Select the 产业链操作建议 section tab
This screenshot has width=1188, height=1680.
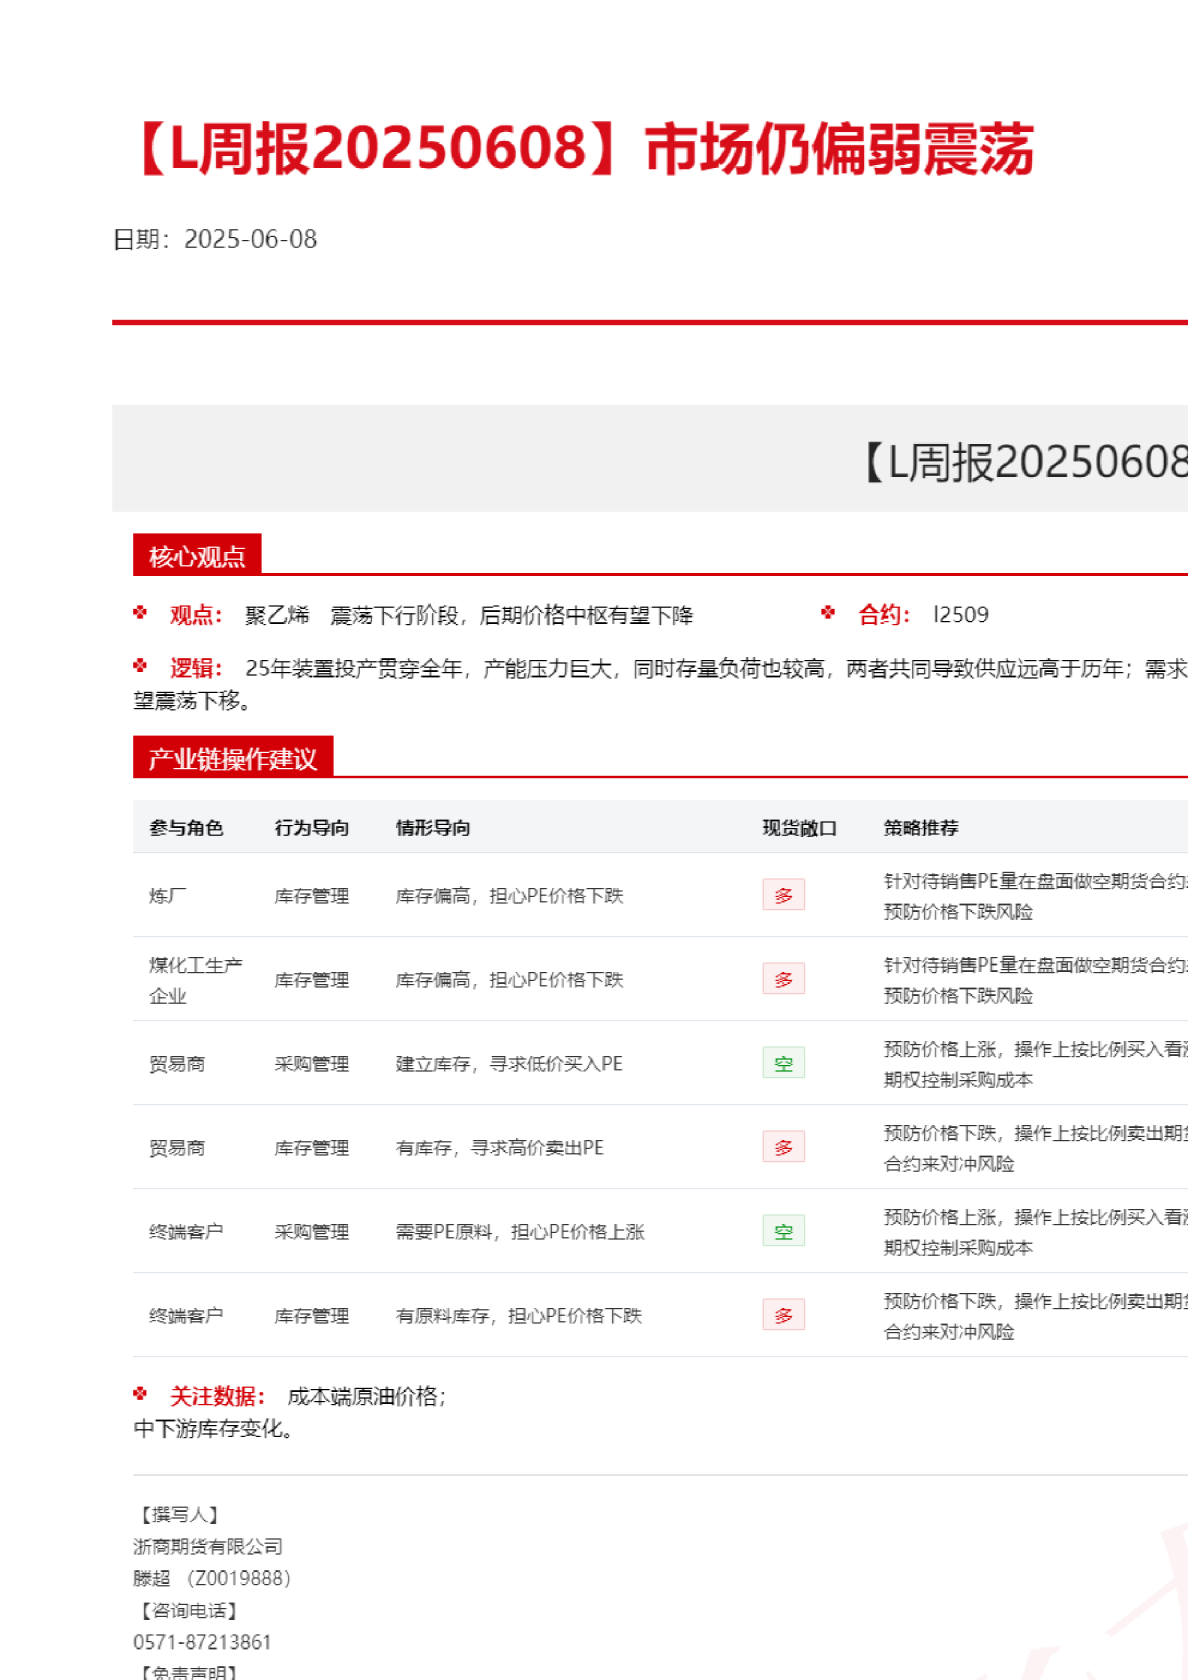click(x=232, y=758)
